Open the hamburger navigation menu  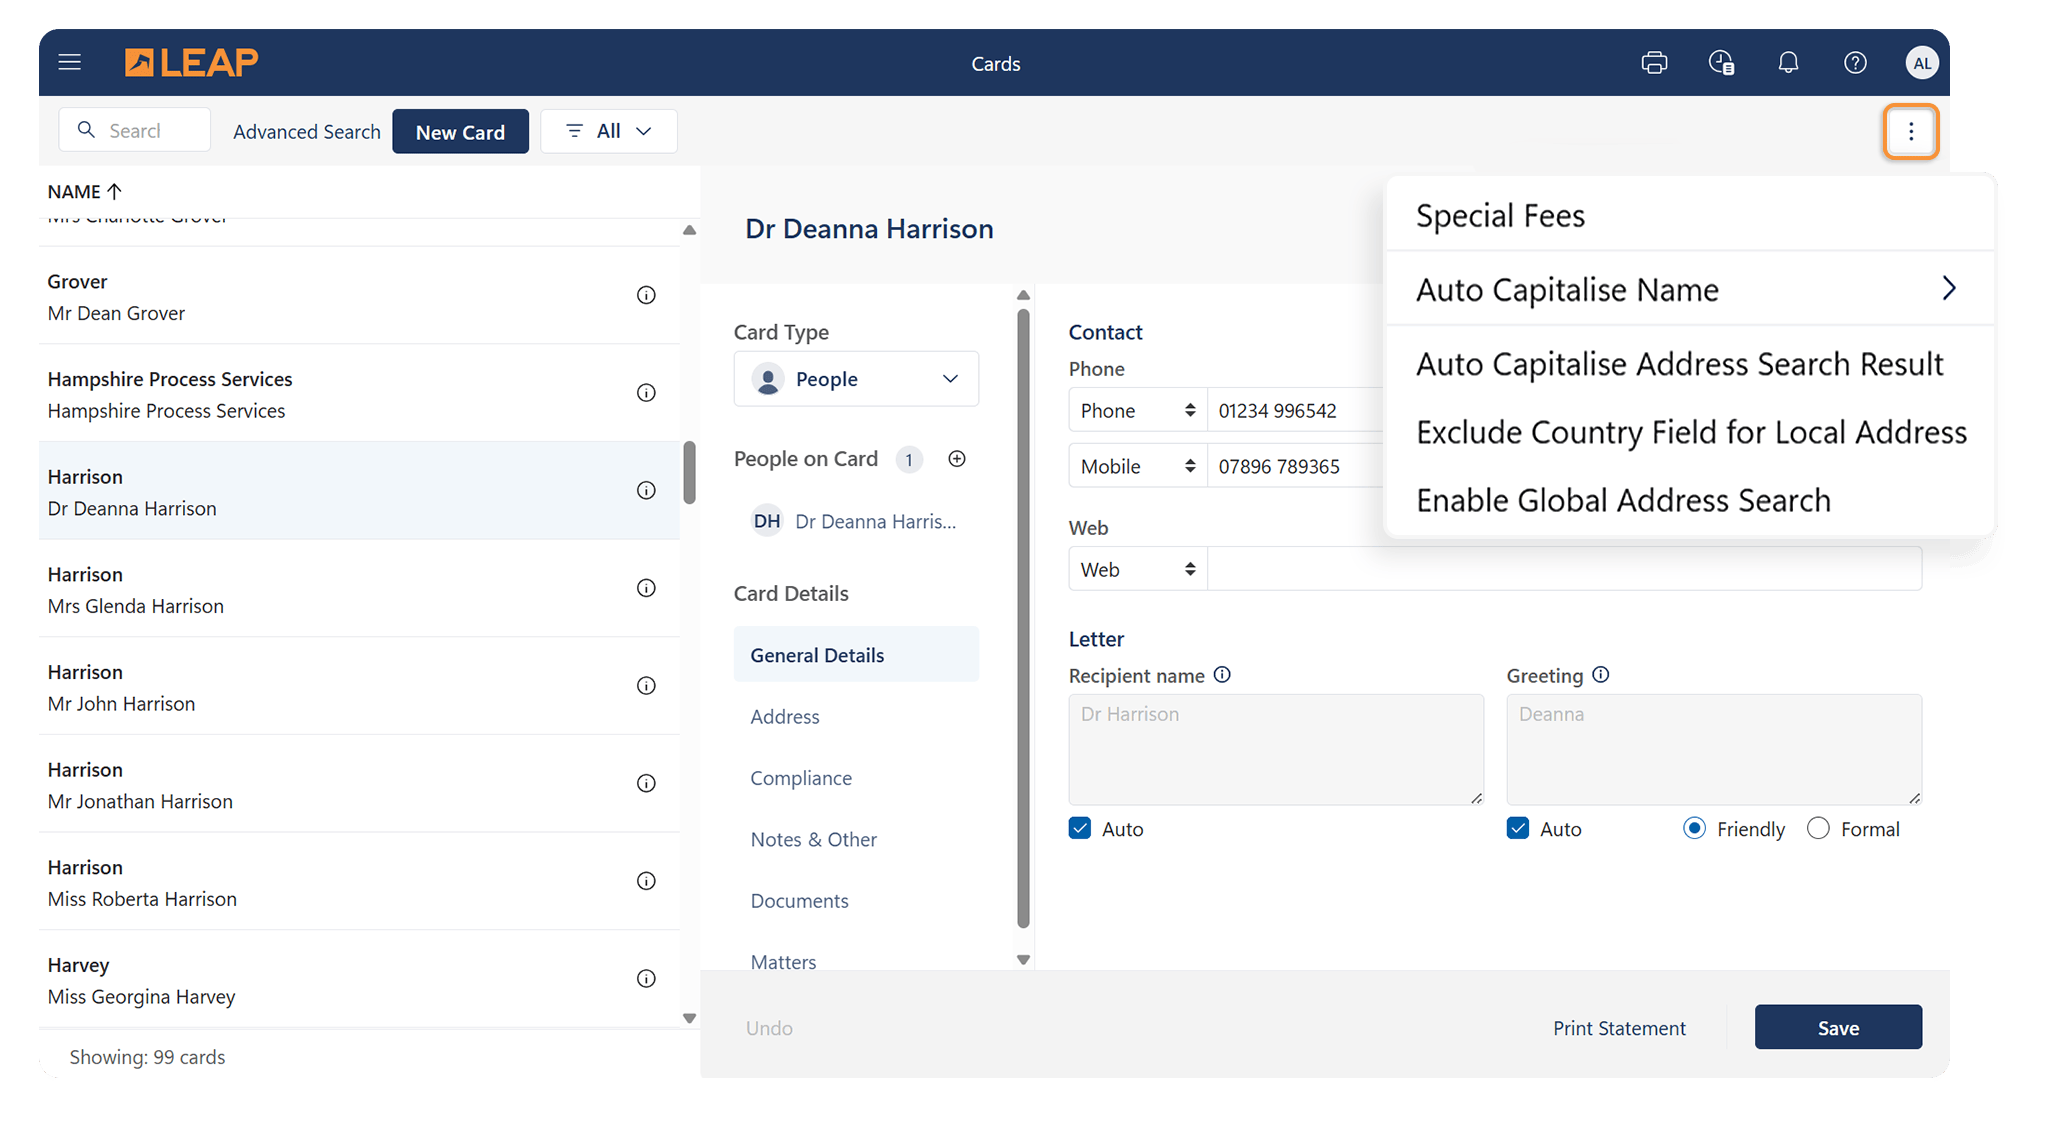69,63
